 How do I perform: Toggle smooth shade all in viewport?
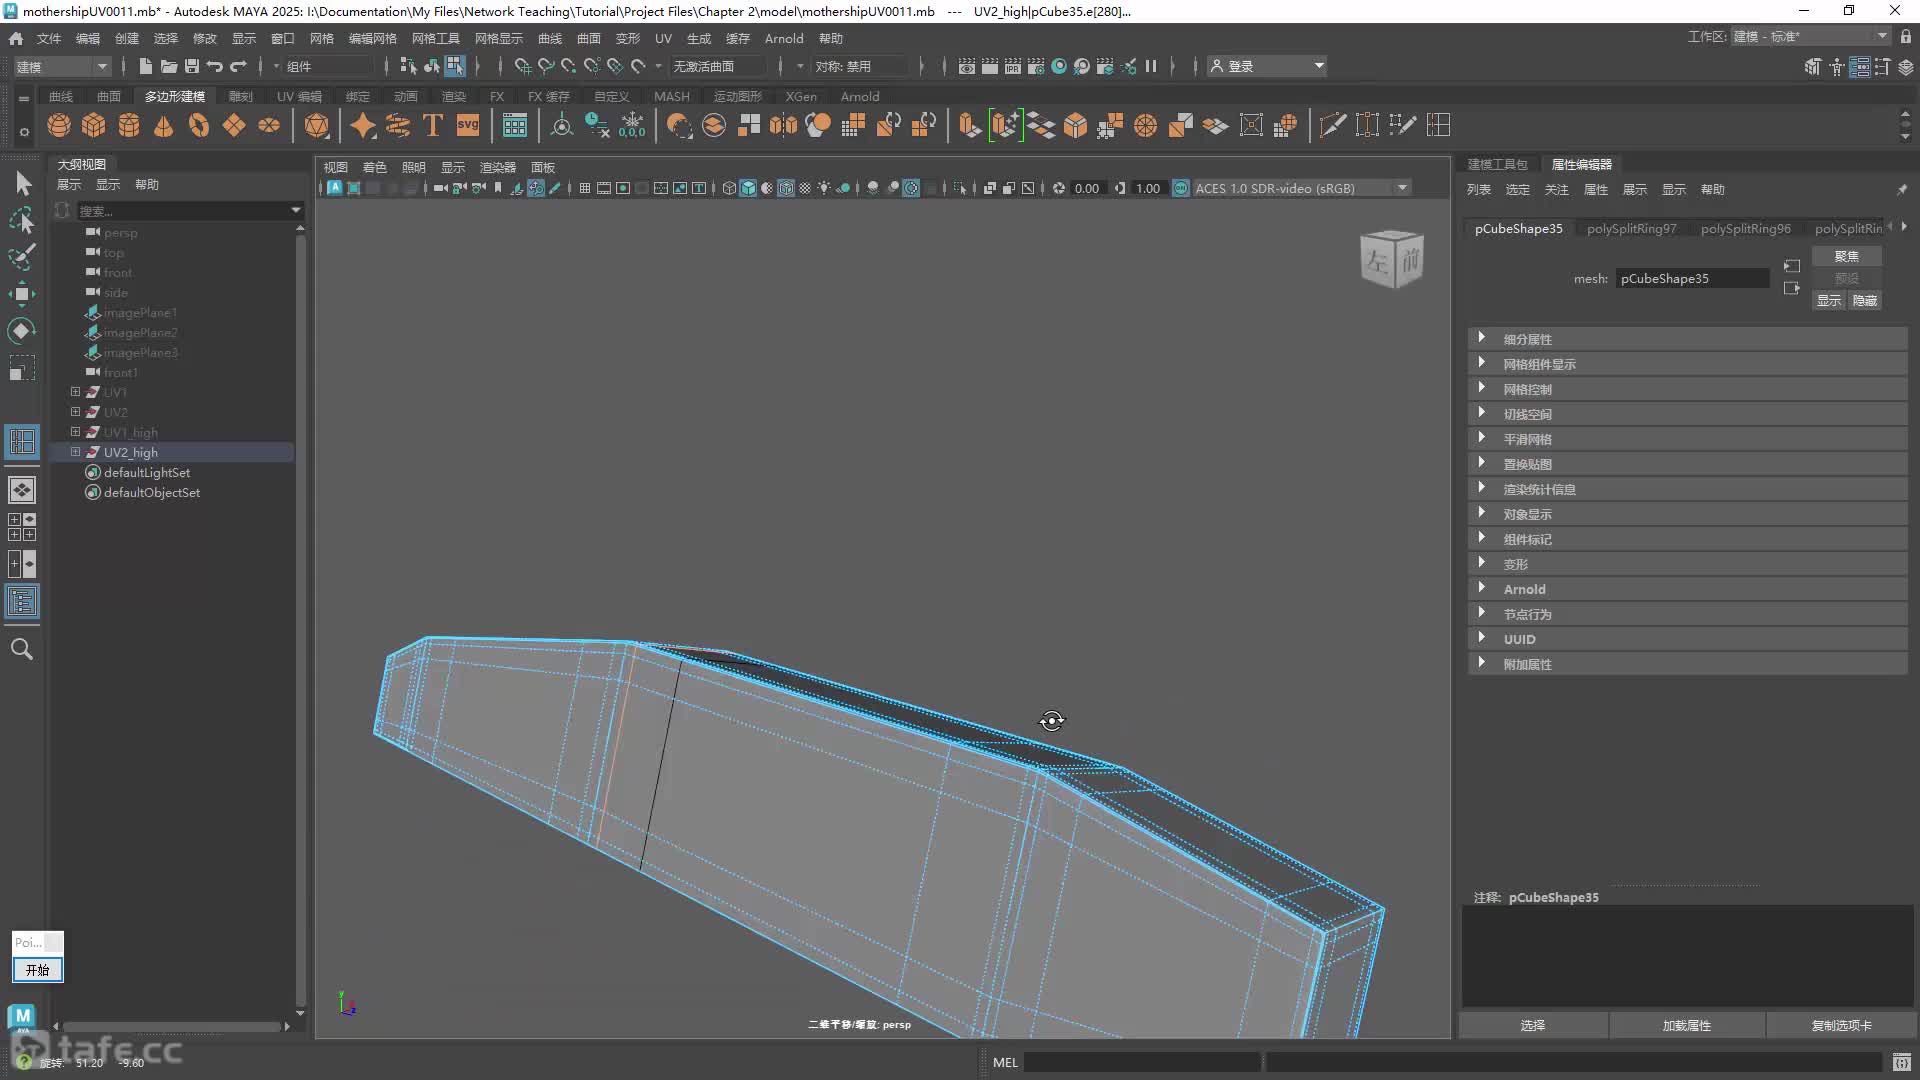click(748, 188)
